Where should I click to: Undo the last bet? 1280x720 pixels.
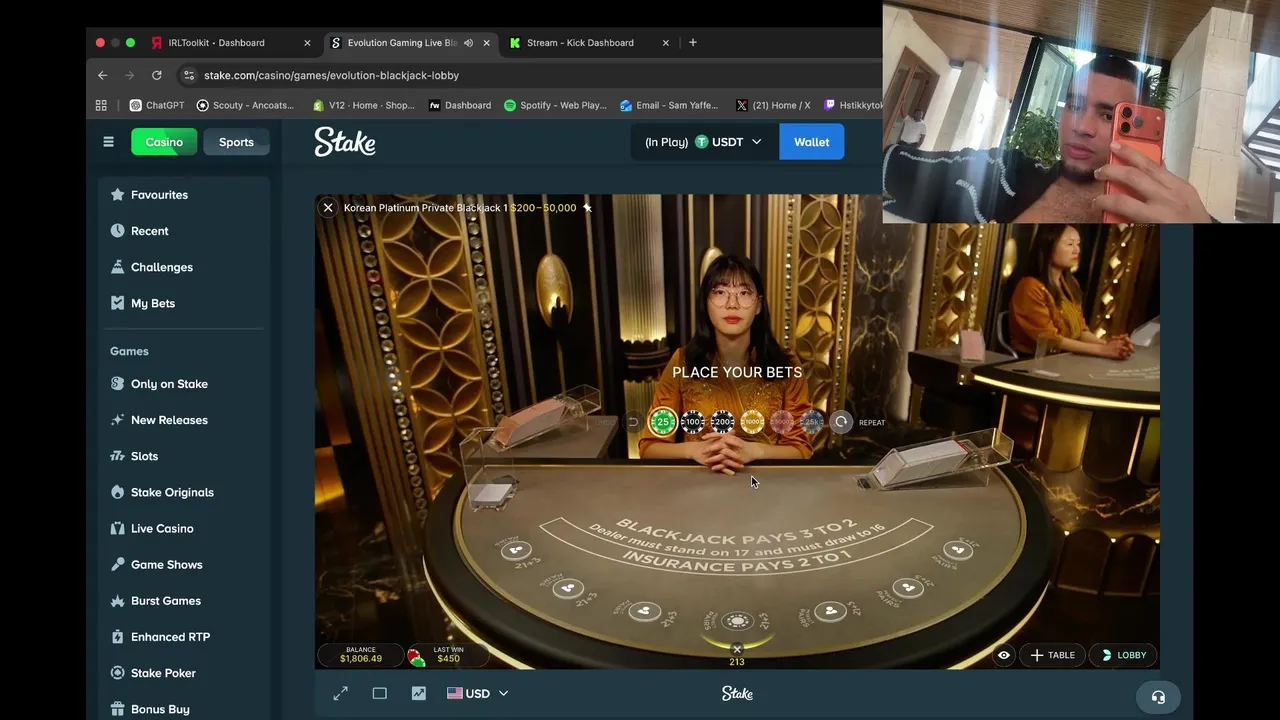[x=632, y=422]
